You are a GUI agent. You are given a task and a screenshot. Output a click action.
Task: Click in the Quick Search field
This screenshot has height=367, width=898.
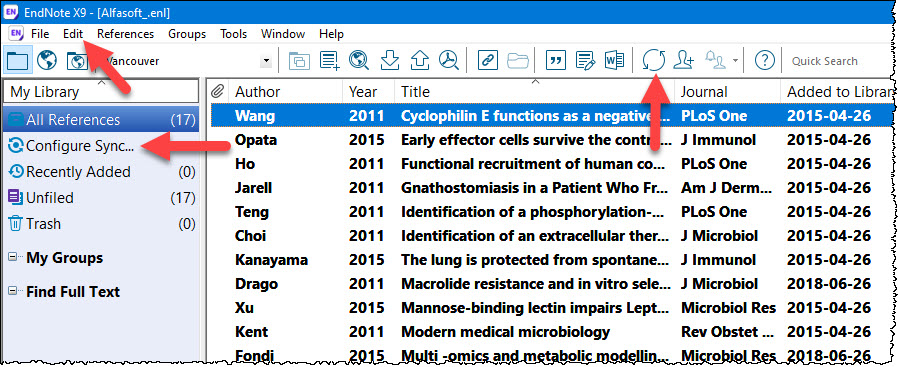coord(836,61)
